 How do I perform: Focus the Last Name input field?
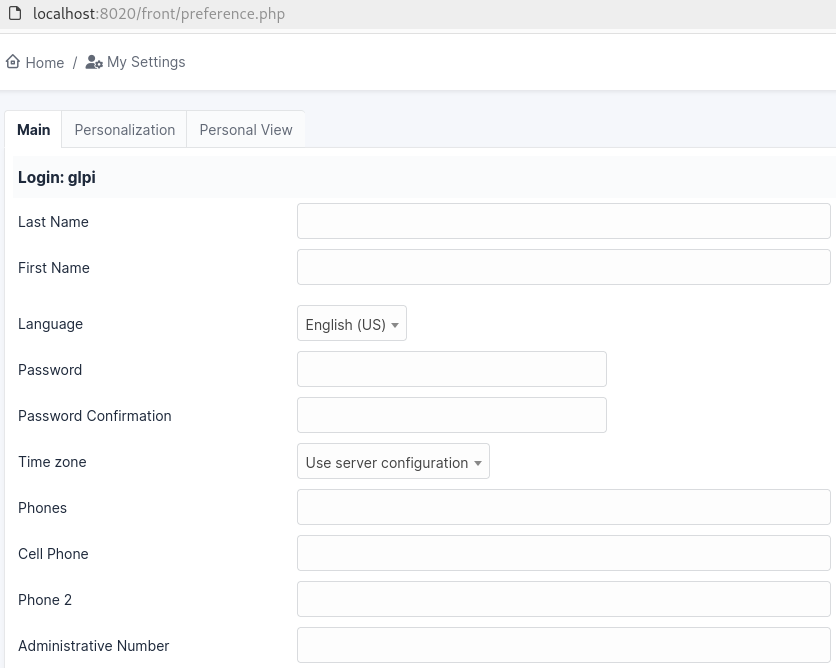pyautogui.click(x=563, y=222)
